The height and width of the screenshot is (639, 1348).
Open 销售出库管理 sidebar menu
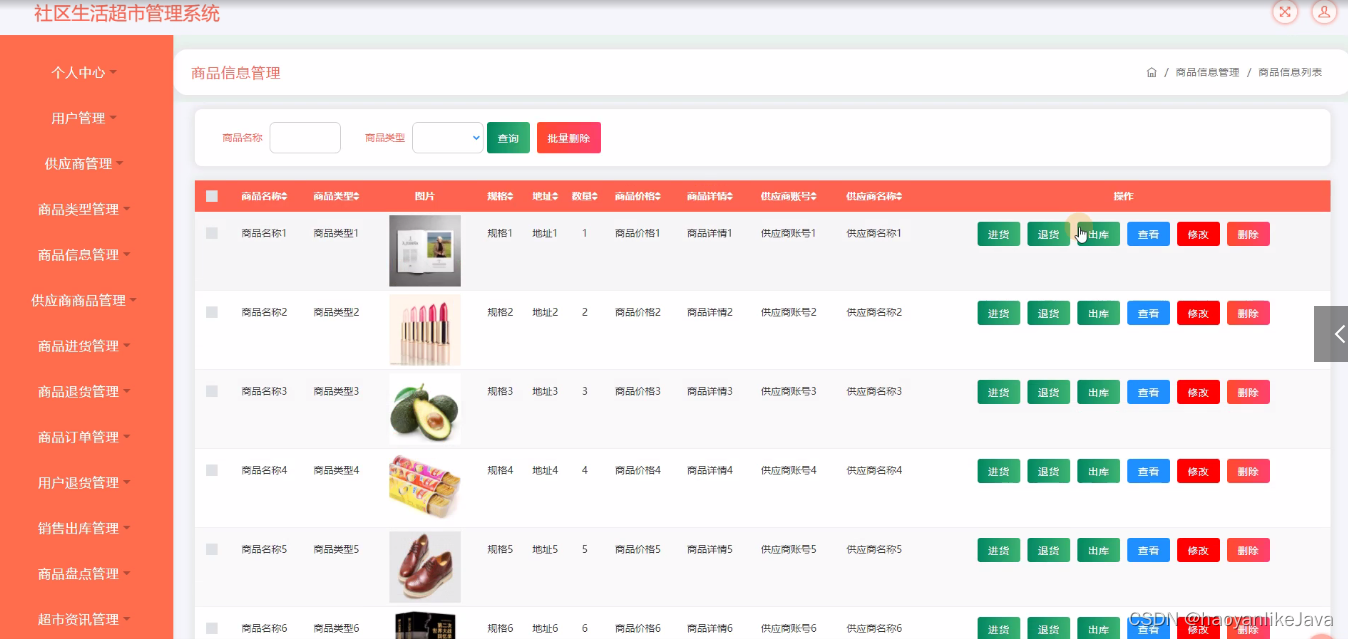(x=85, y=528)
